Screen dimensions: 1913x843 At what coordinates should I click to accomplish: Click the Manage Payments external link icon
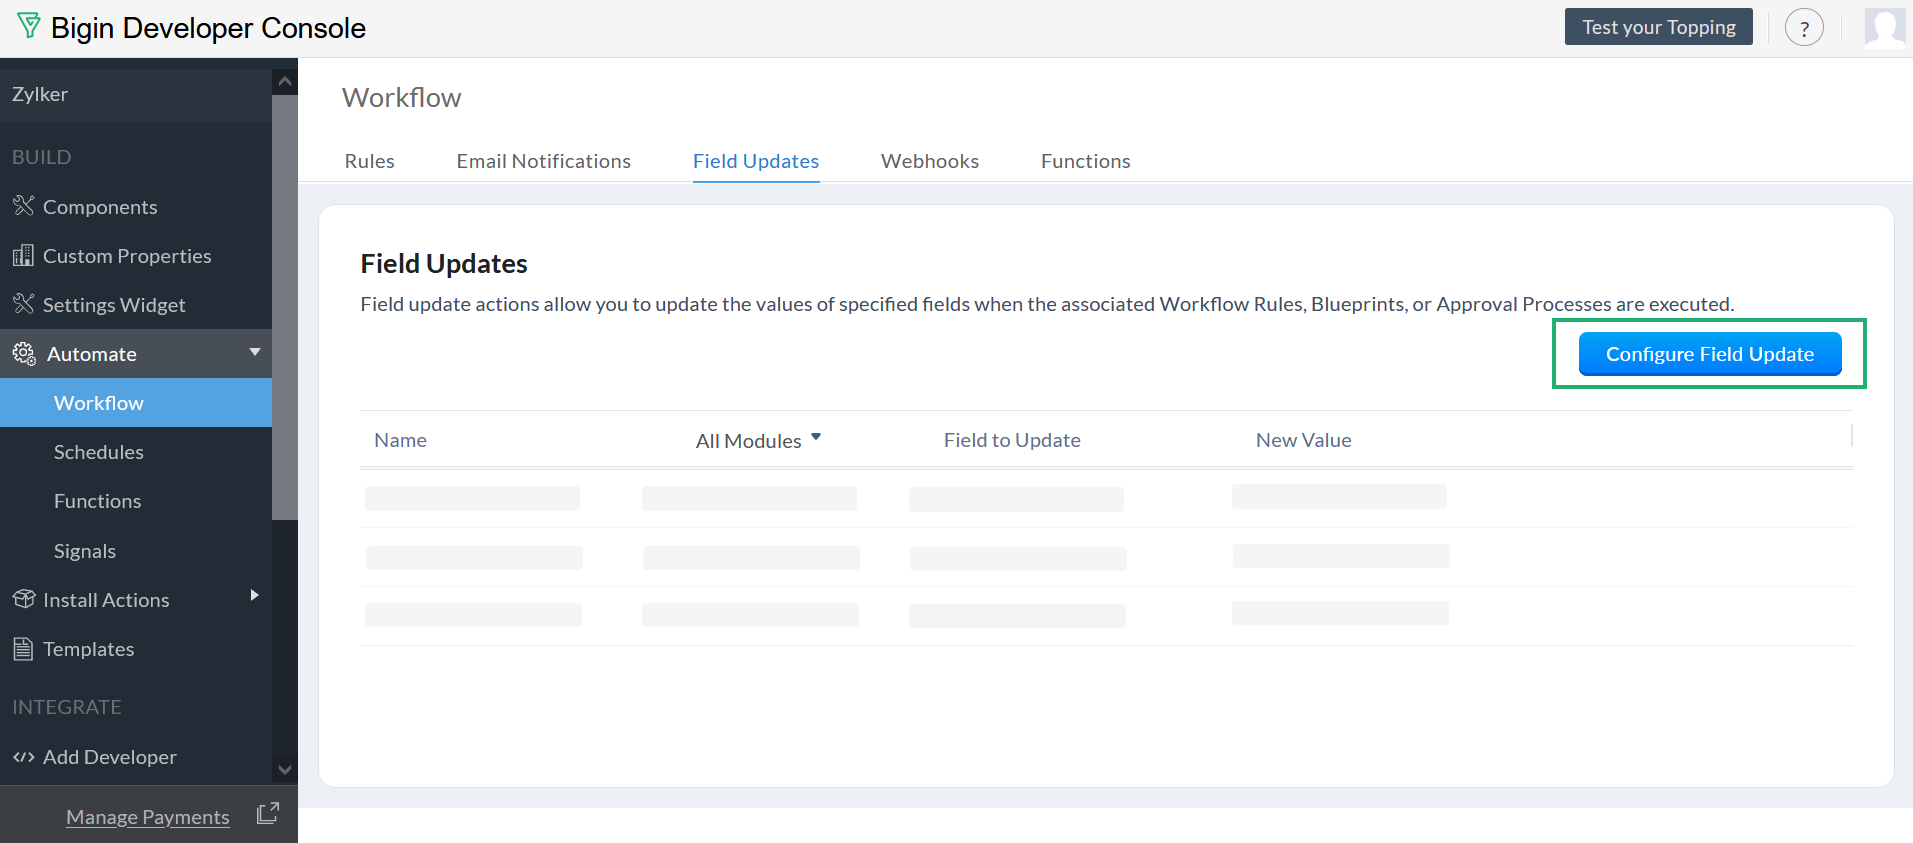(267, 814)
